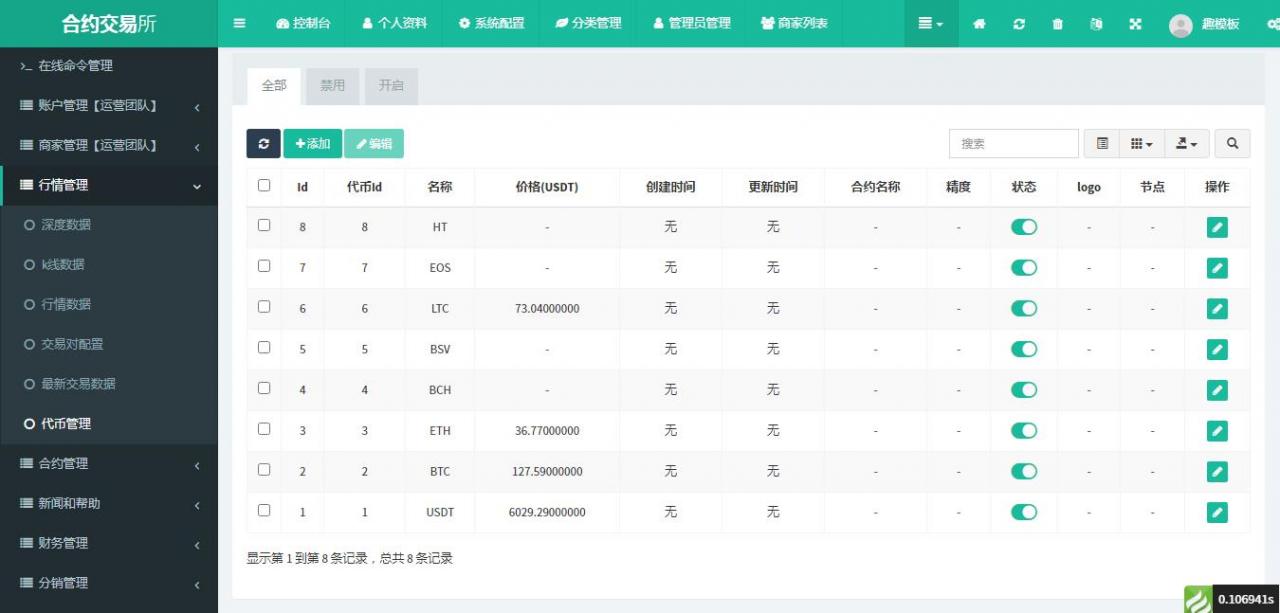1280x613 pixels.
Task: Collapse the 行情管理 sidebar group
Action: (109, 186)
